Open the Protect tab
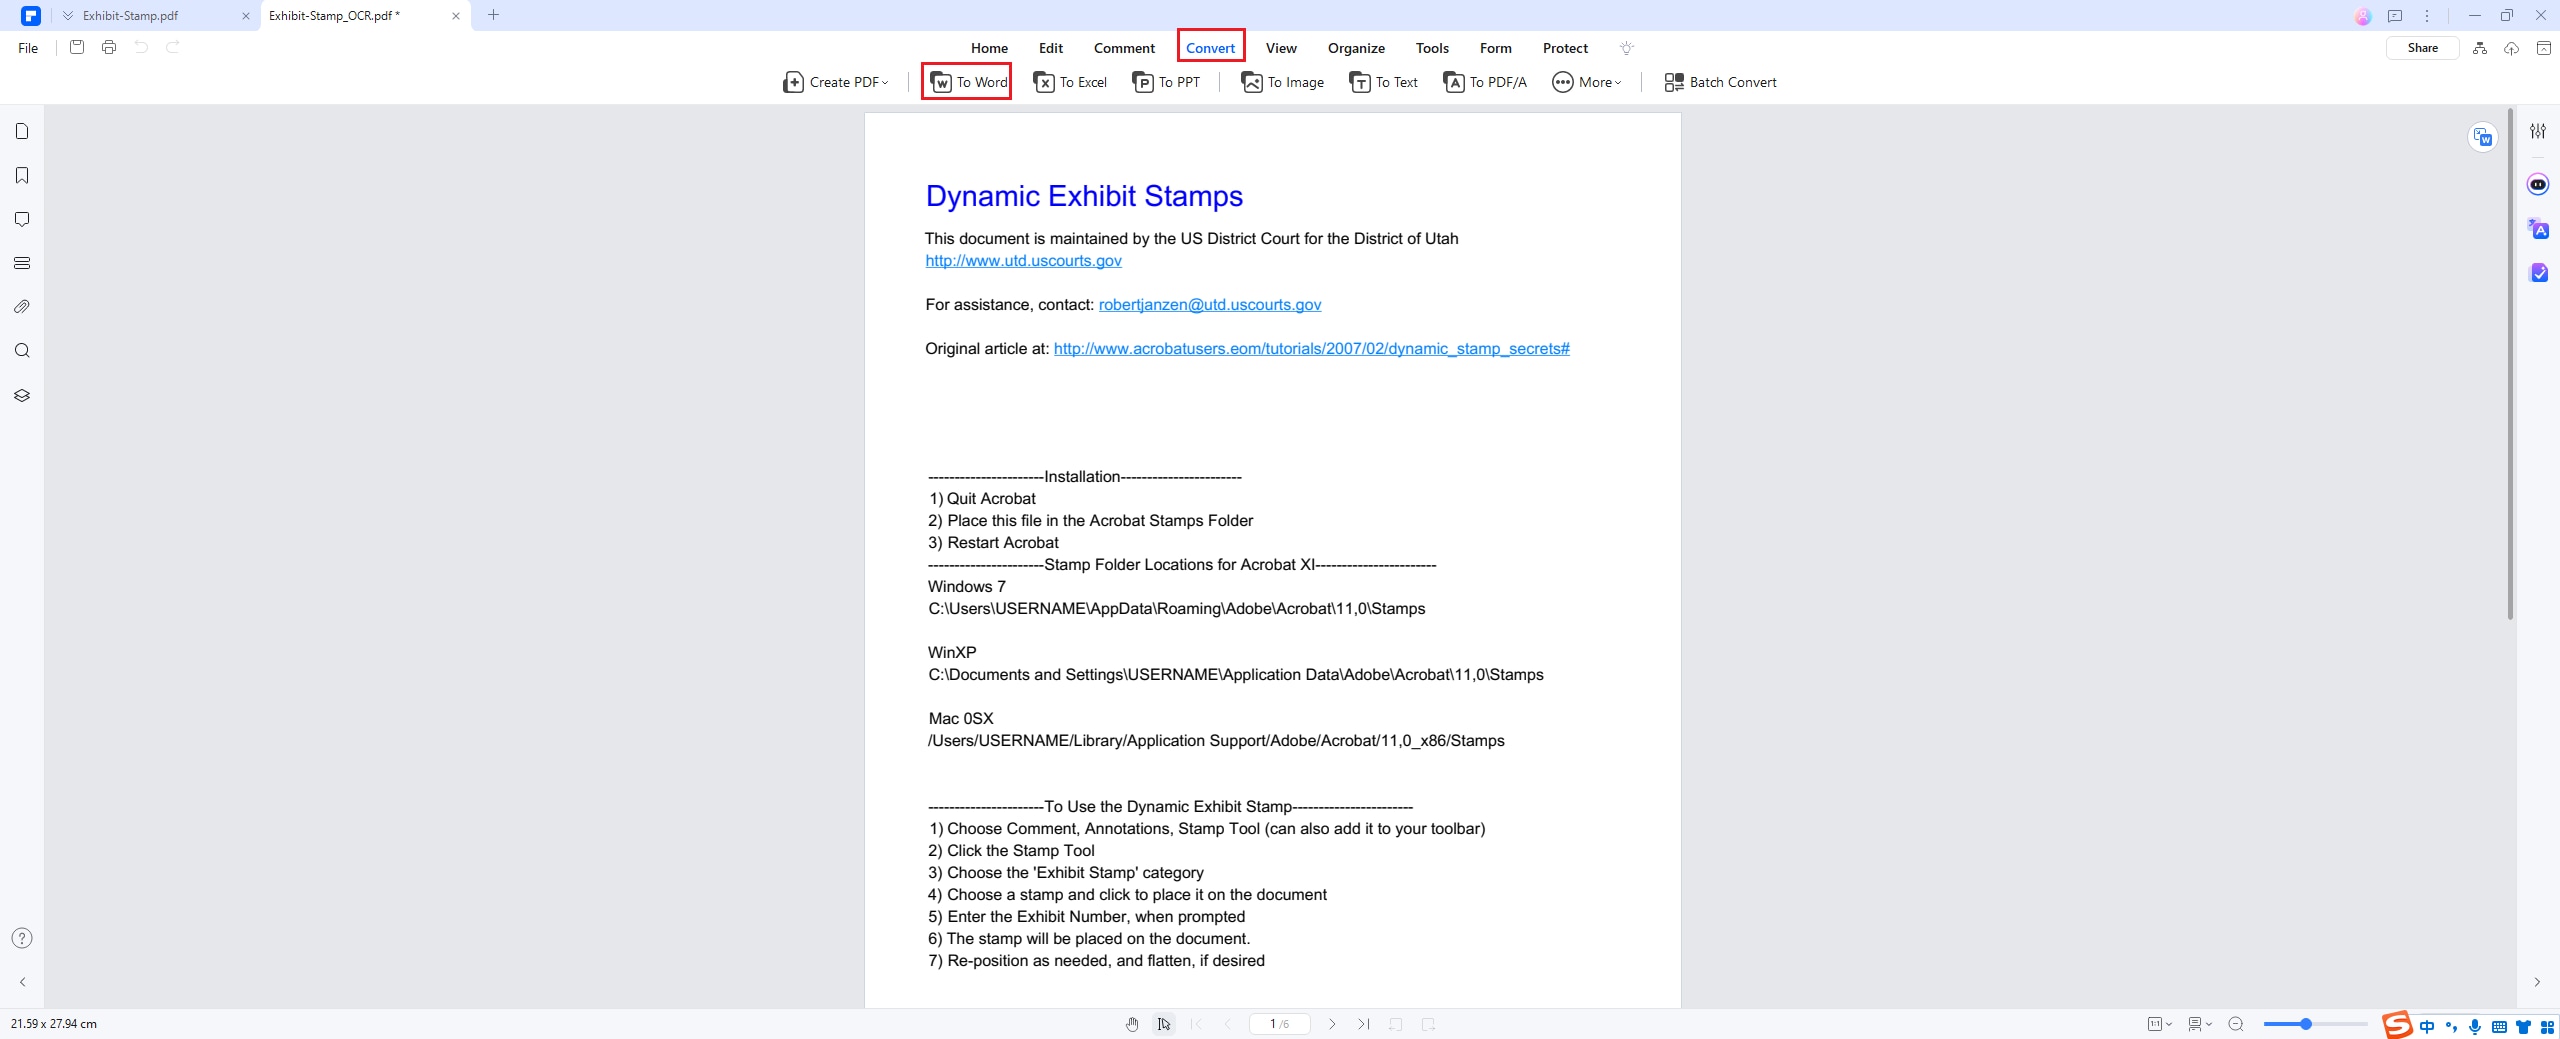 coord(1565,48)
